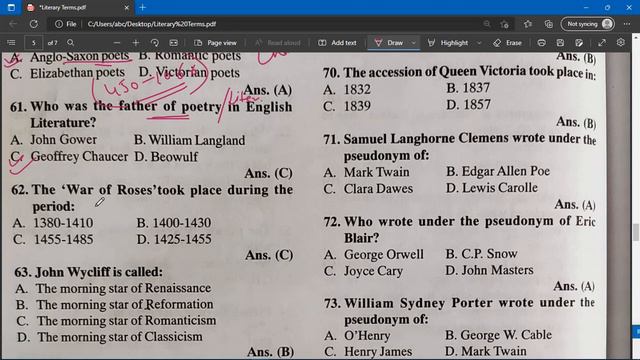The width and height of the screenshot is (640, 360).
Task: Click the page number field showing 5
Action: pyautogui.click(x=34, y=42)
